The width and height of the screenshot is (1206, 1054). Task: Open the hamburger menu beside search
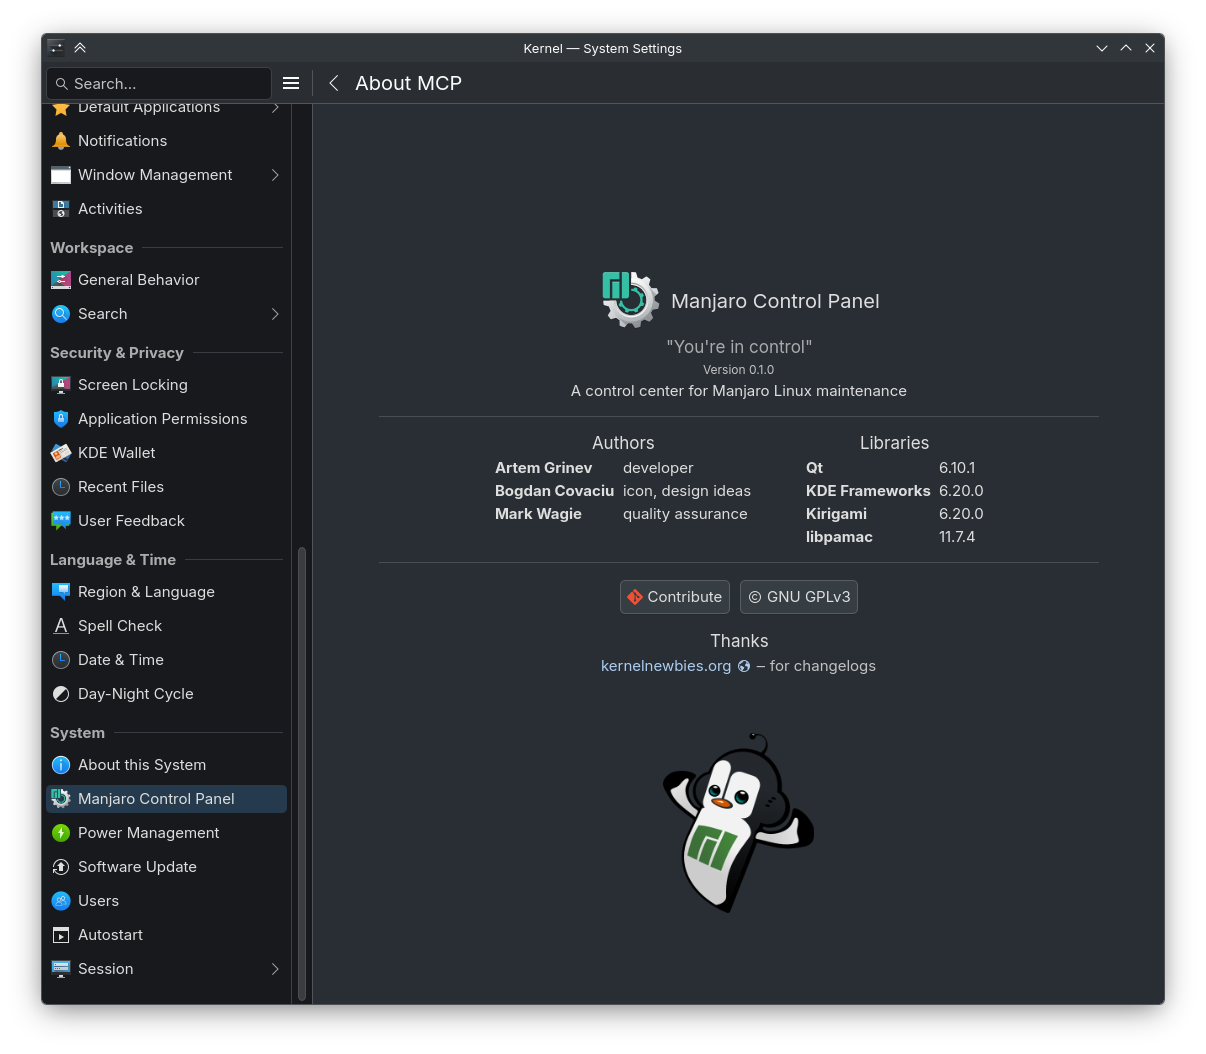click(291, 83)
